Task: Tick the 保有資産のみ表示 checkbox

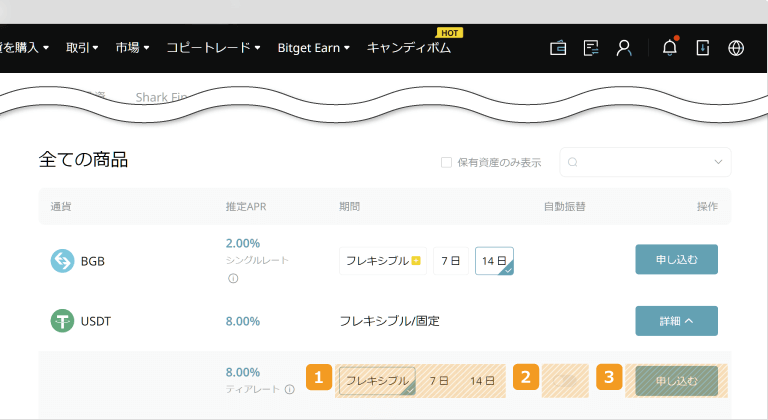Action: [x=446, y=162]
